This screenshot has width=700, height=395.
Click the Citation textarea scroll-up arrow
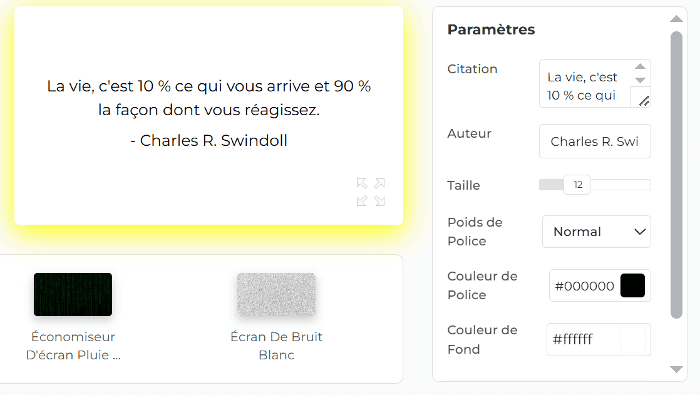[x=640, y=67]
